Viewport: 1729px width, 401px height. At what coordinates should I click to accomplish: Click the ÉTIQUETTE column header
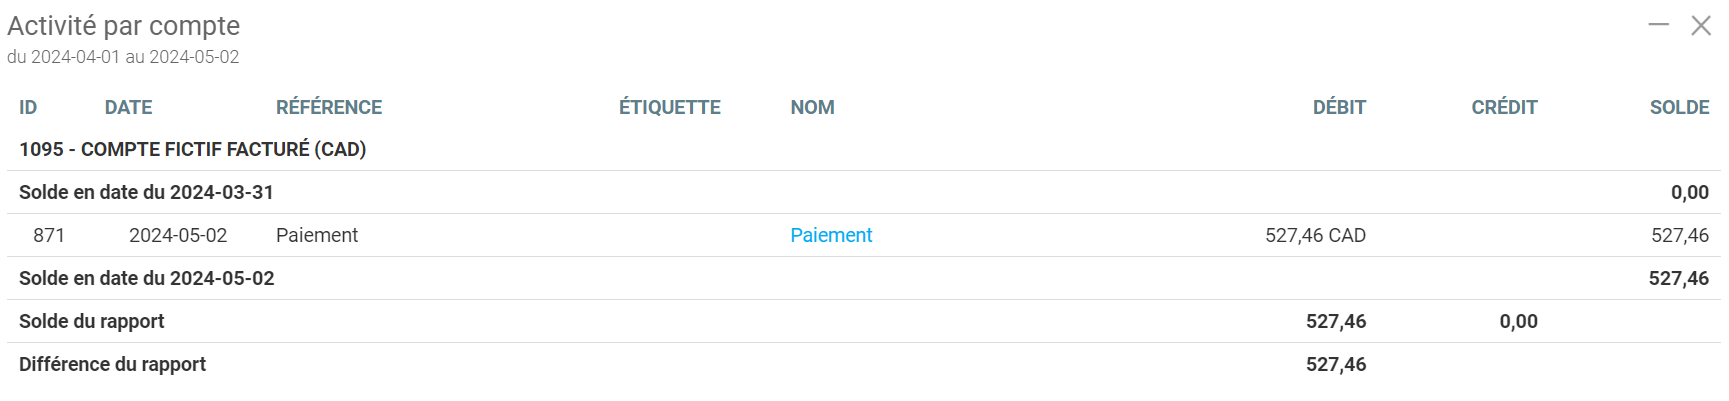tap(669, 107)
